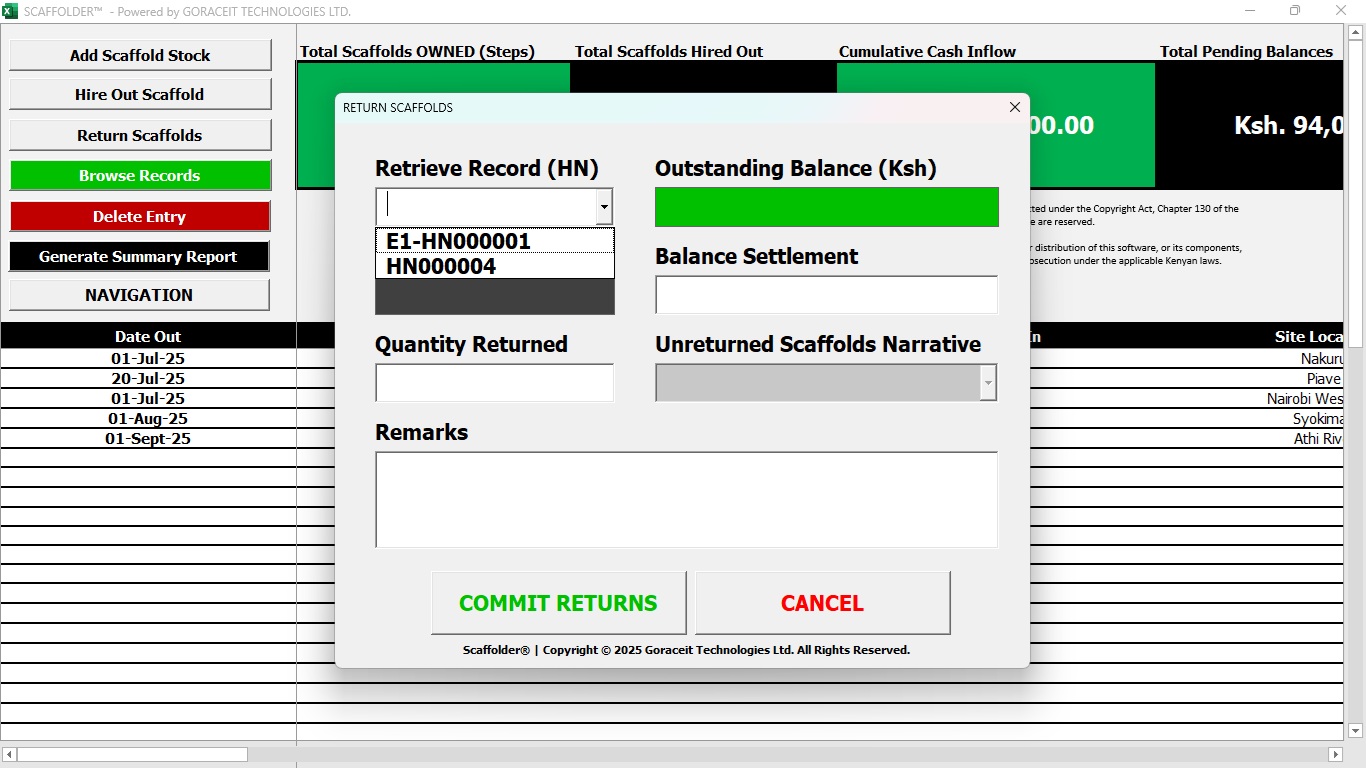Click the green Outstanding Balance field
This screenshot has height=768, width=1366.
coord(826,207)
